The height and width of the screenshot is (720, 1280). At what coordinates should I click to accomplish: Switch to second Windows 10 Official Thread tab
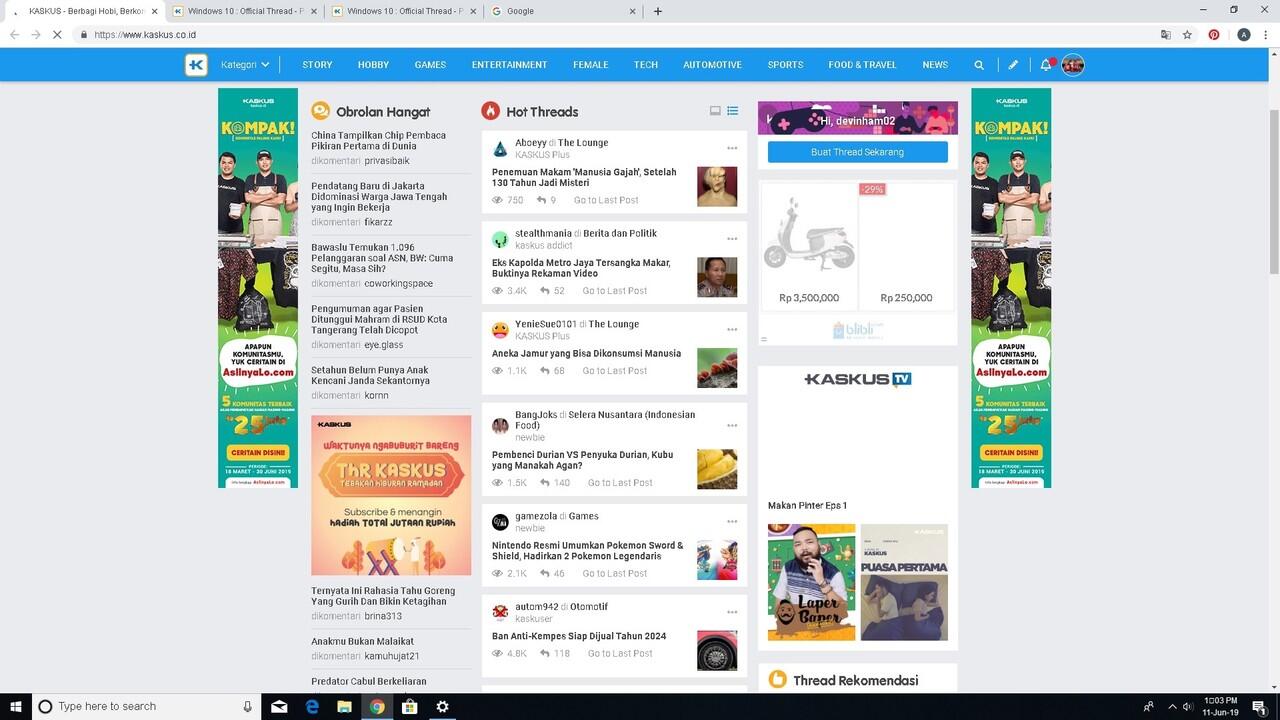404,11
